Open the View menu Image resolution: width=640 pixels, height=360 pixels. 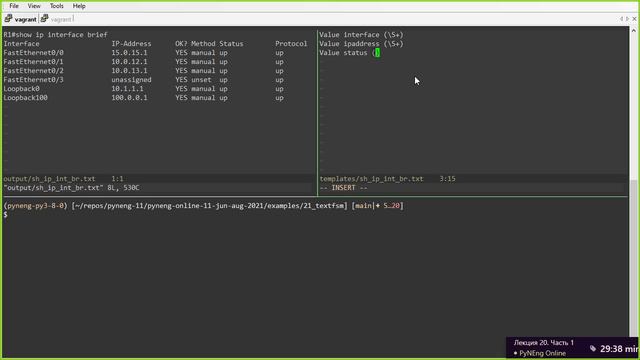pos(34,6)
